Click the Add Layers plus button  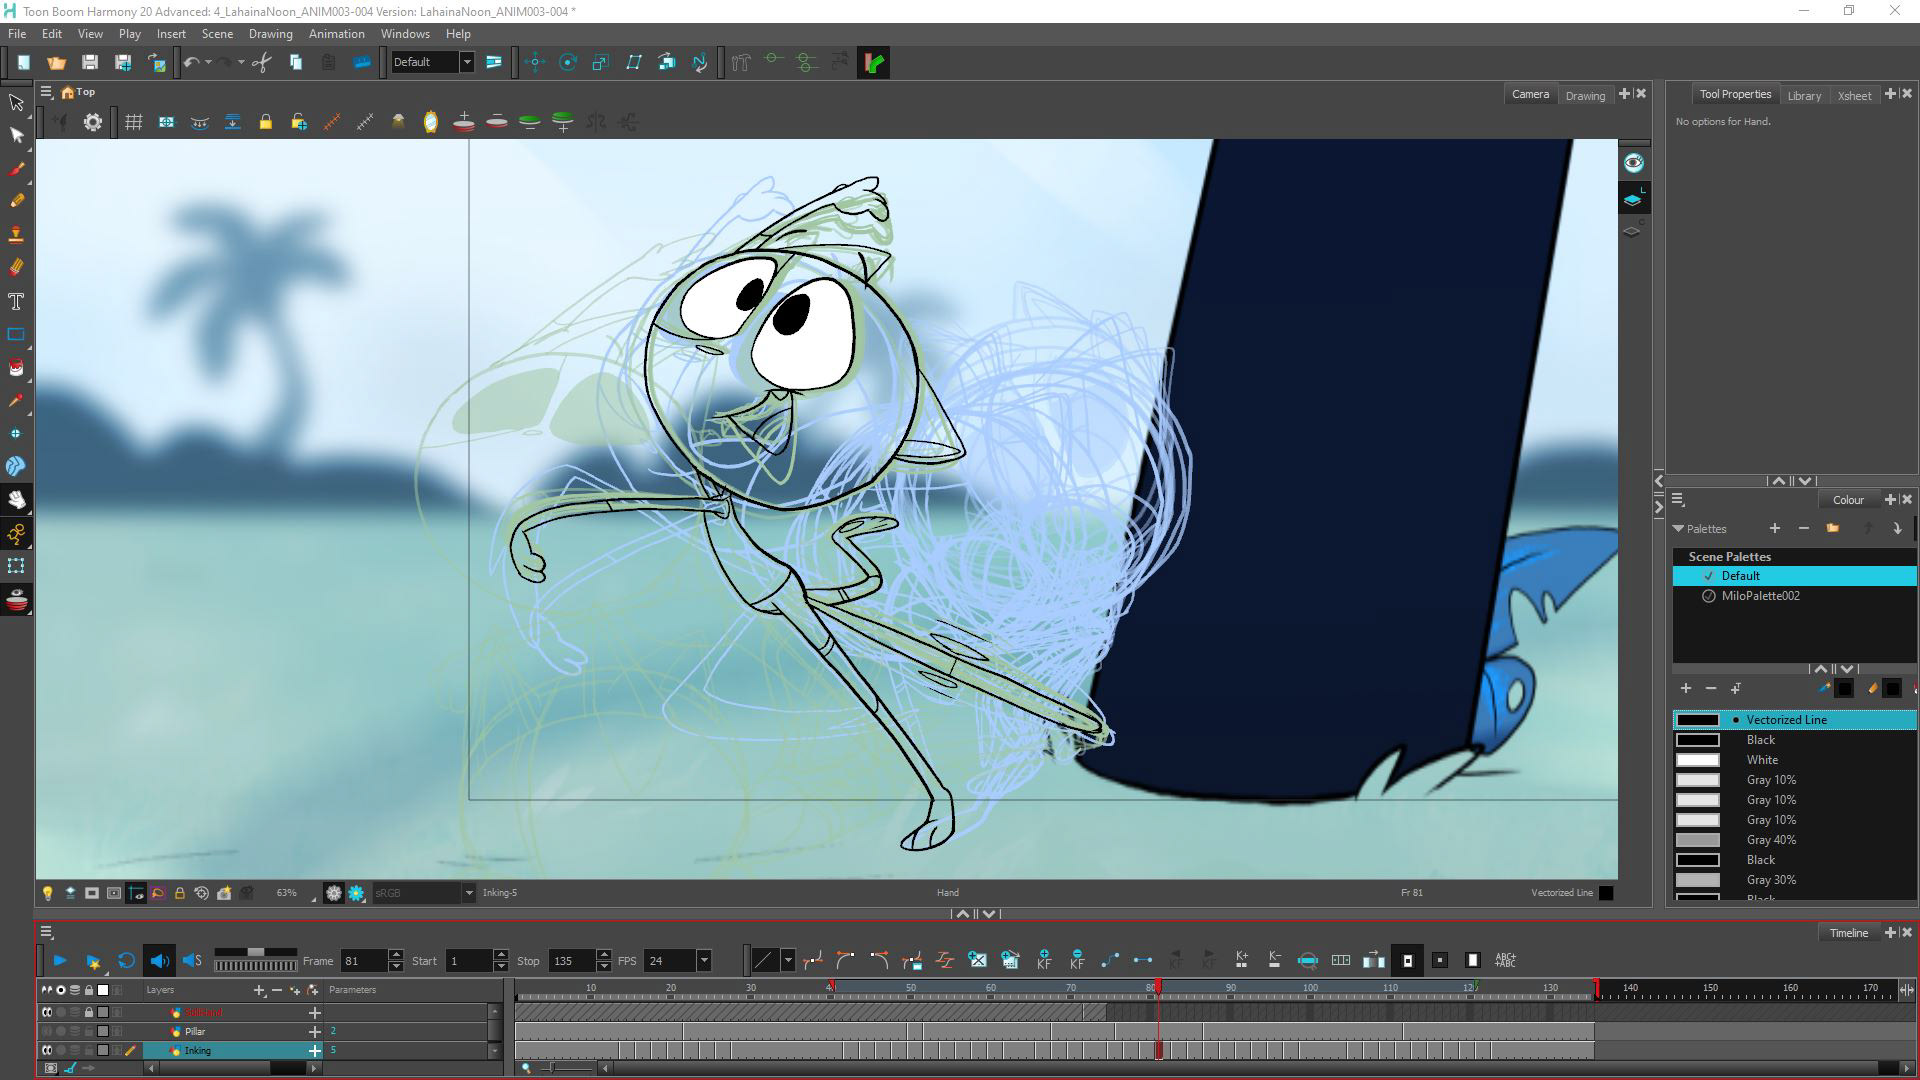coord(260,990)
